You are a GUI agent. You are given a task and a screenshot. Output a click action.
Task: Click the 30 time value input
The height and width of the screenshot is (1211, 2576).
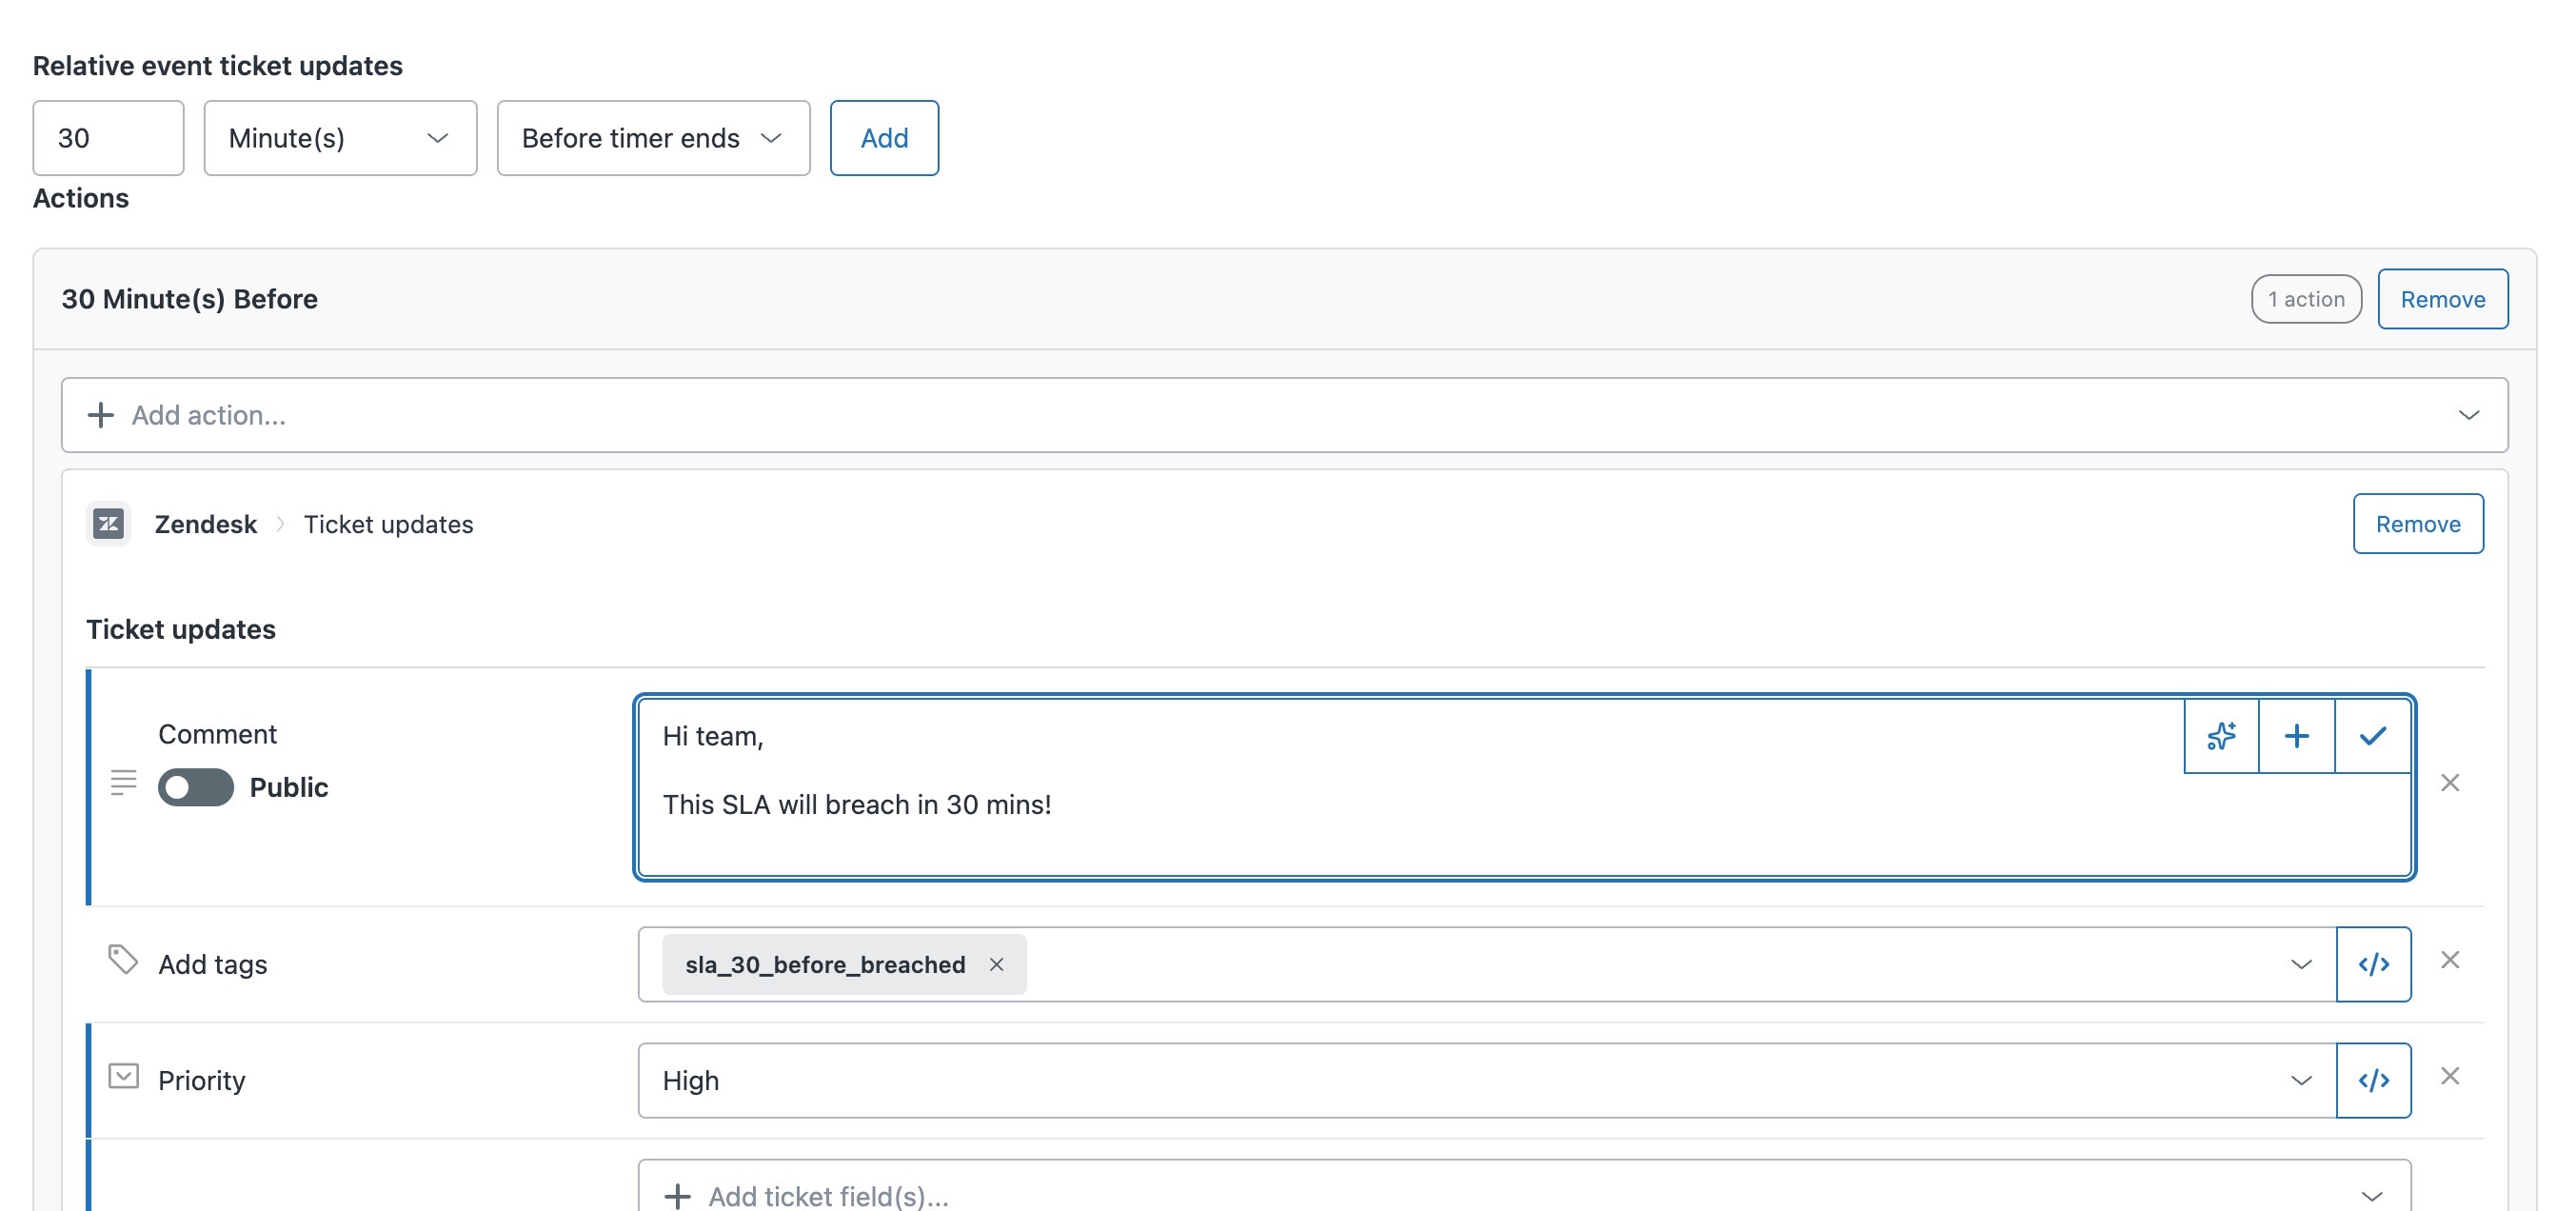tap(108, 138)
